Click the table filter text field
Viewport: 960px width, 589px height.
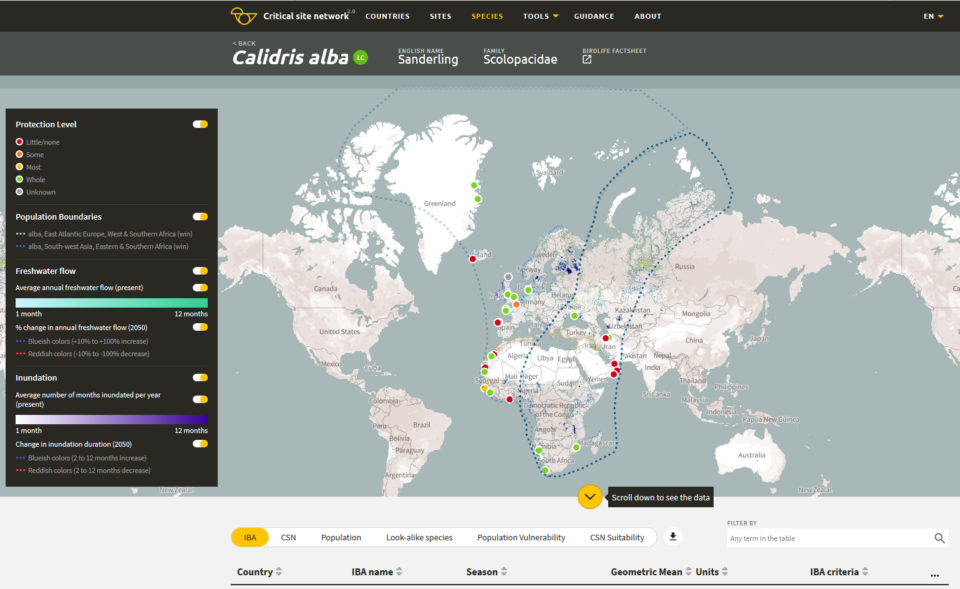(828, 538)
